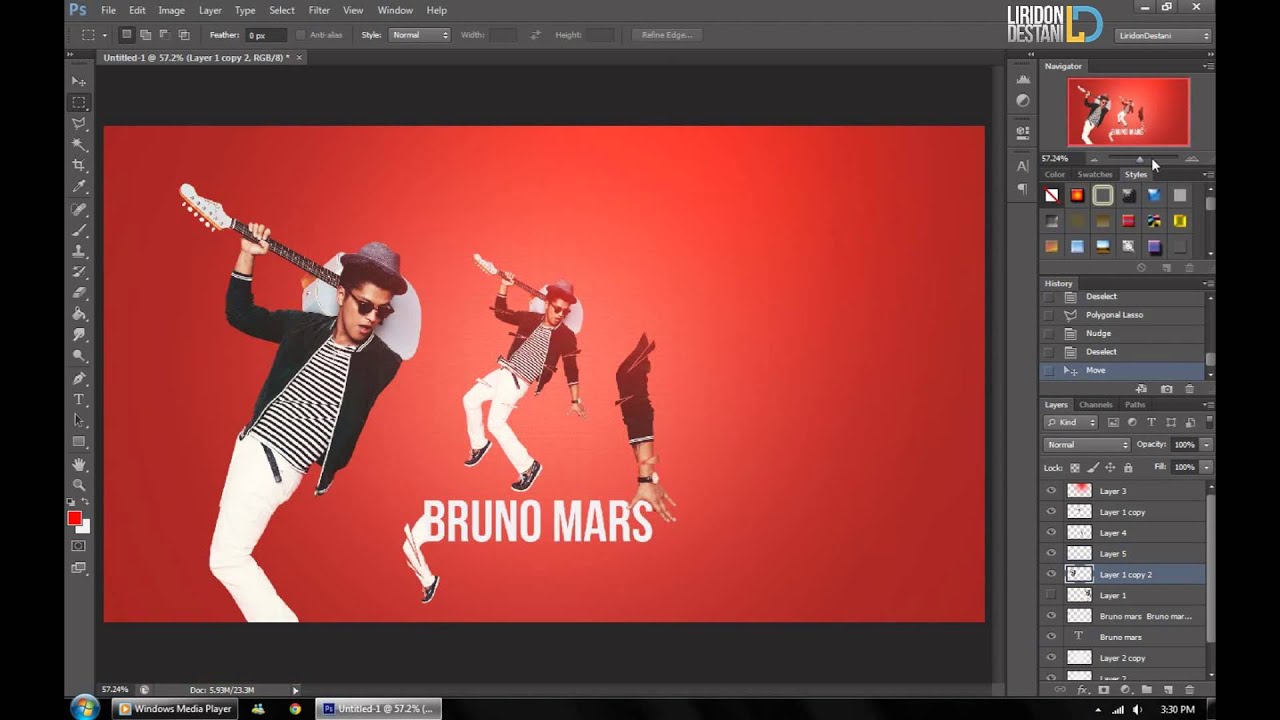Screen dimensions: 1280x720
Task: Switch to the Swatches tab
Action: point(1095,174)
